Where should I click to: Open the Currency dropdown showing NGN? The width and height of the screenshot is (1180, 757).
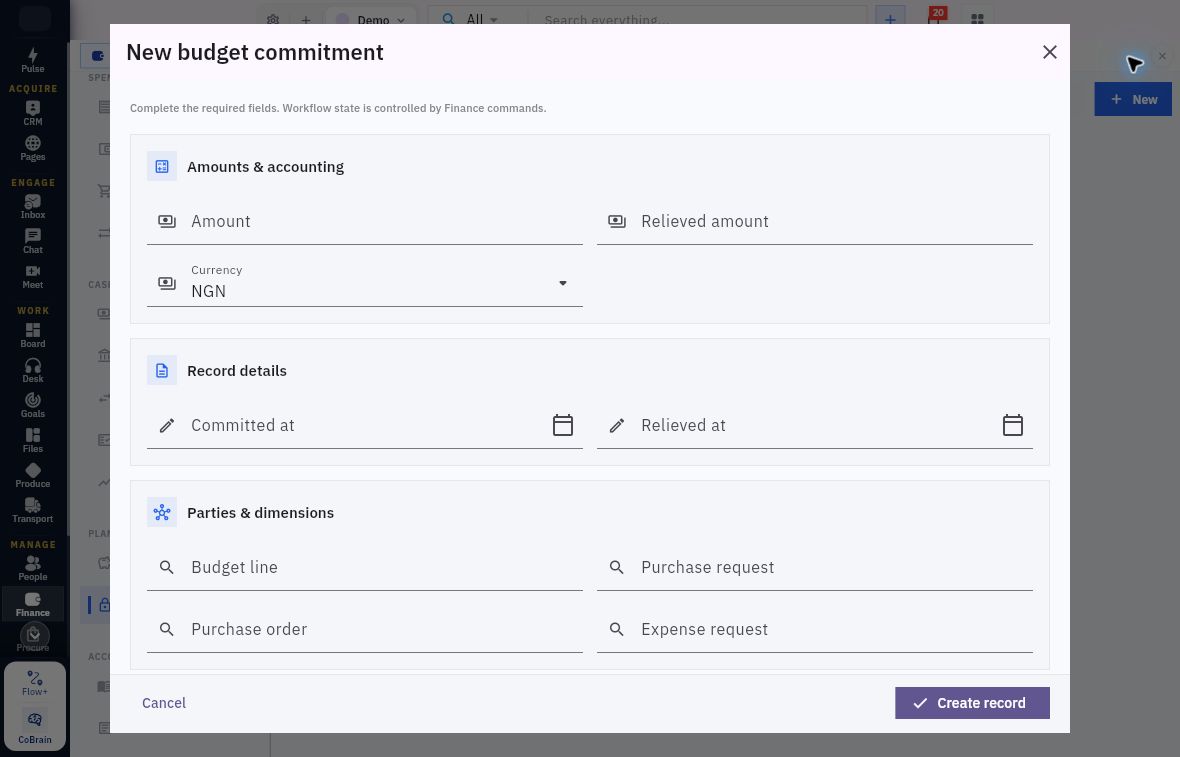click(364, 282)
